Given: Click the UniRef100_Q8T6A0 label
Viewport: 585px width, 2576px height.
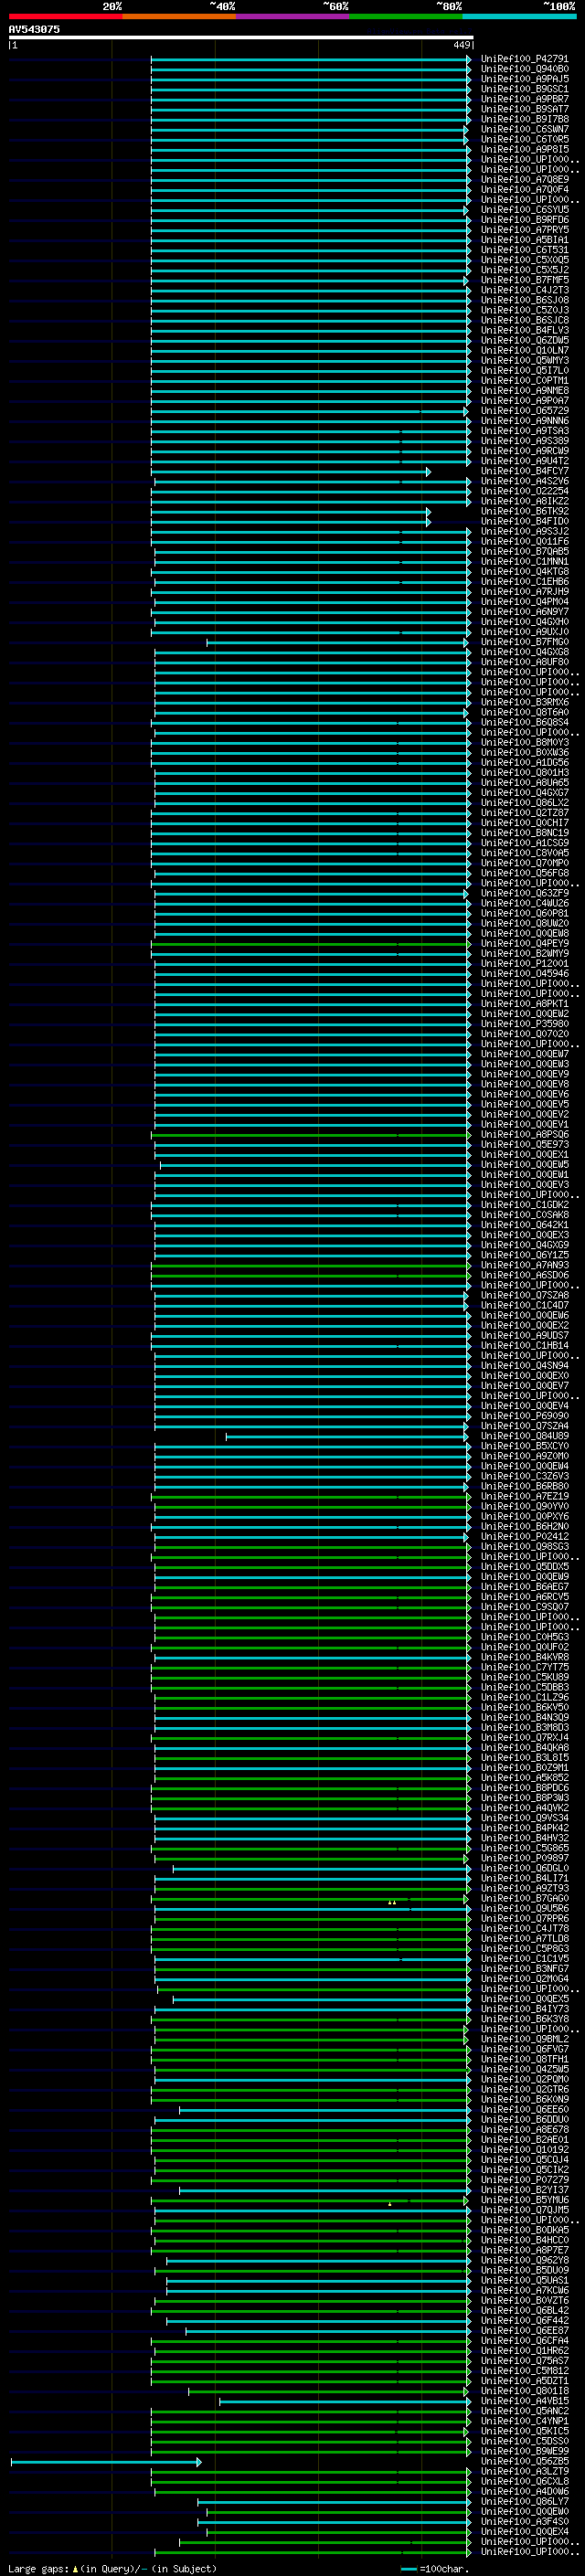Looking at the screenshot, I should coord(524,712).
